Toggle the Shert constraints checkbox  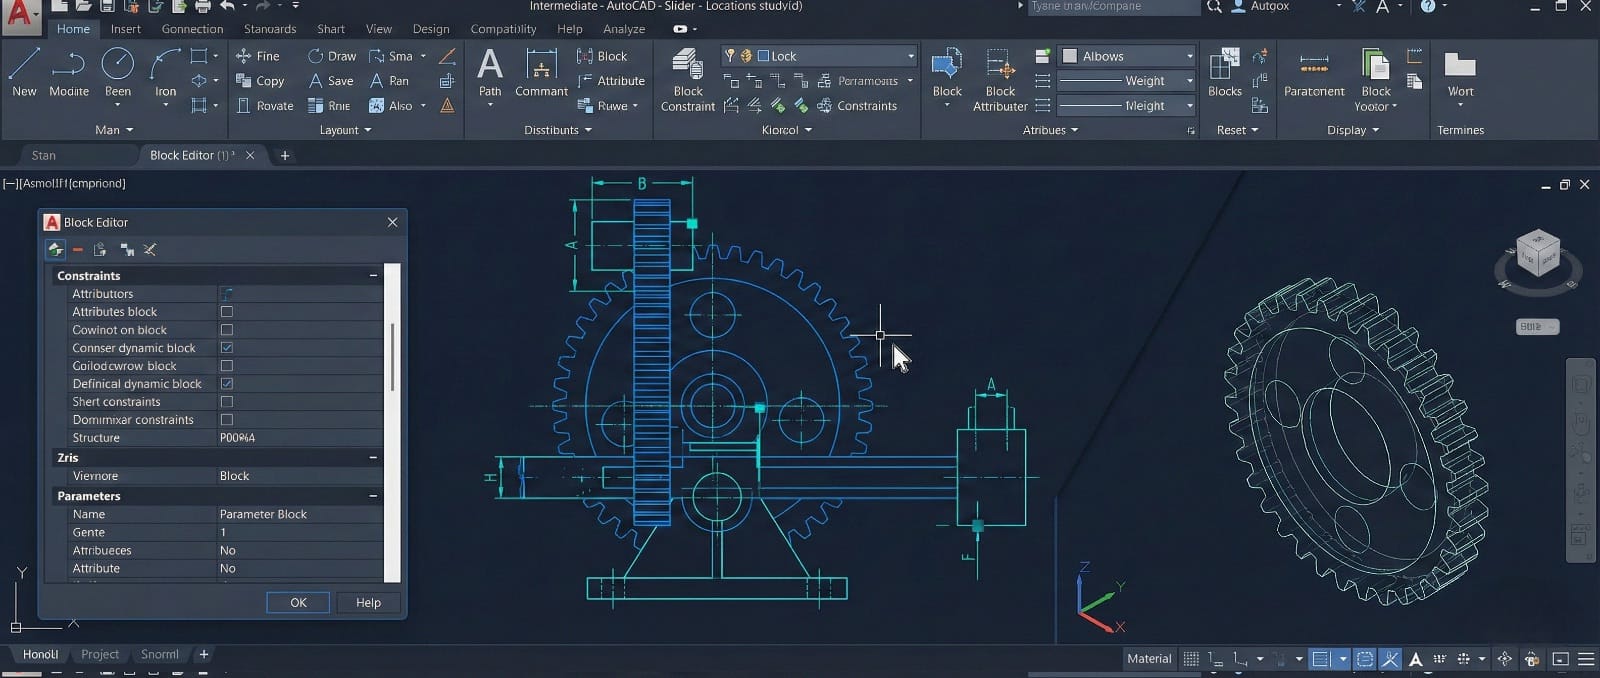(227, 402)
